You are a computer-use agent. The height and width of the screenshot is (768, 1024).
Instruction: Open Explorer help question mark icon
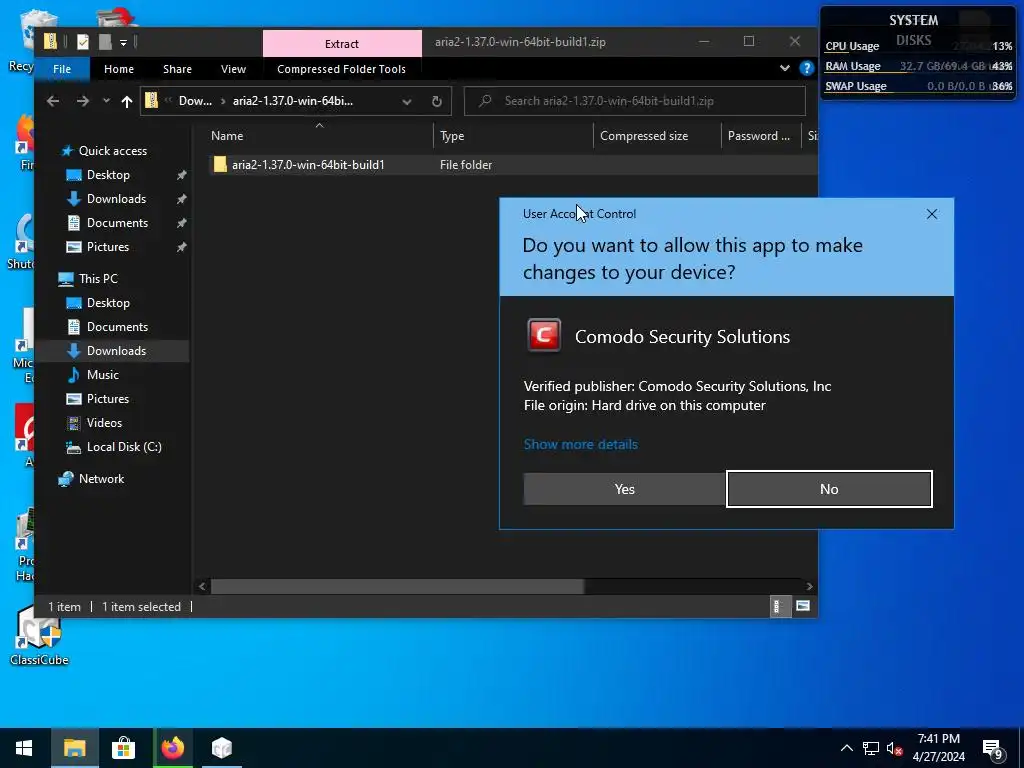coord(807,68)
